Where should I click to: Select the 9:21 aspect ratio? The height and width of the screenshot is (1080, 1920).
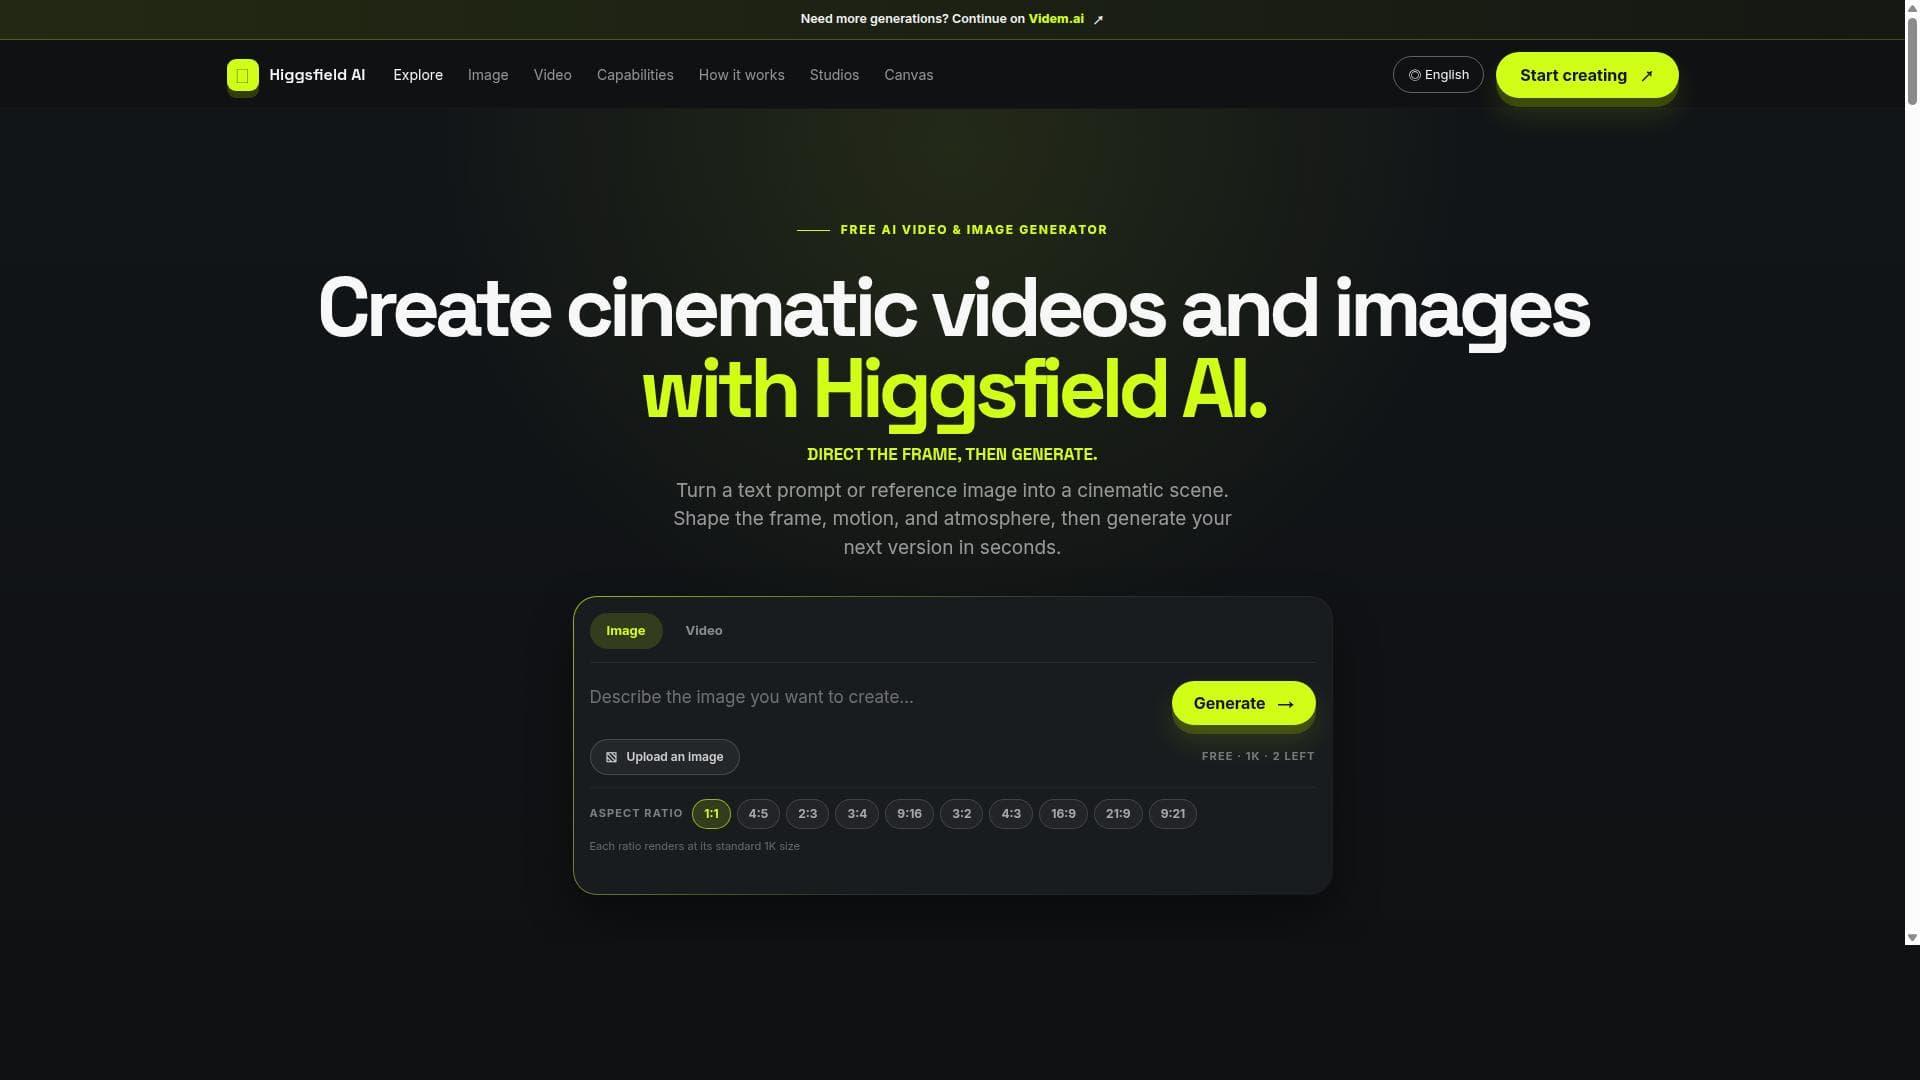(1173, 814)
